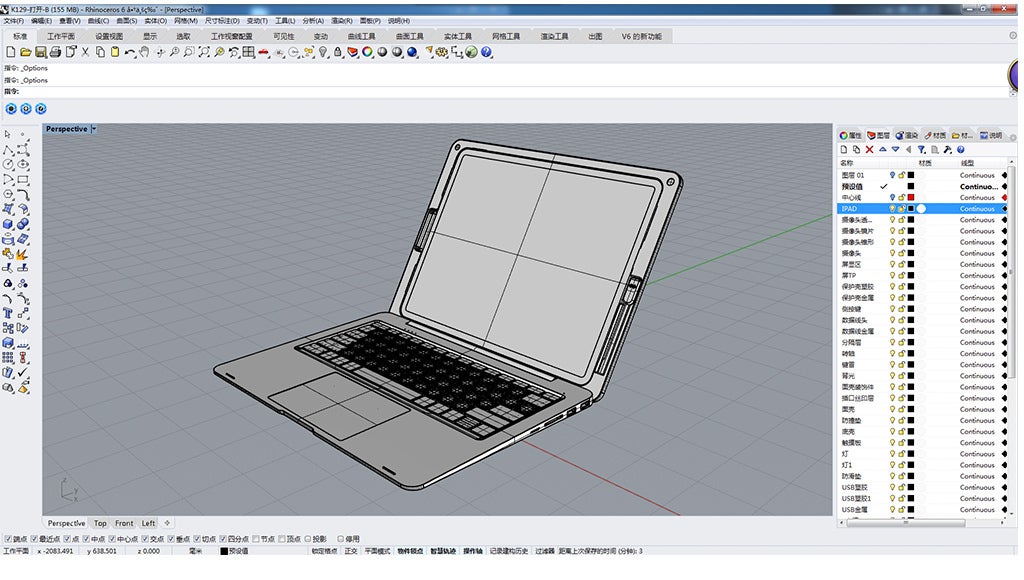Switch to the Top viewport tab
Screen dimensions: 1024x580
(100, 523)
